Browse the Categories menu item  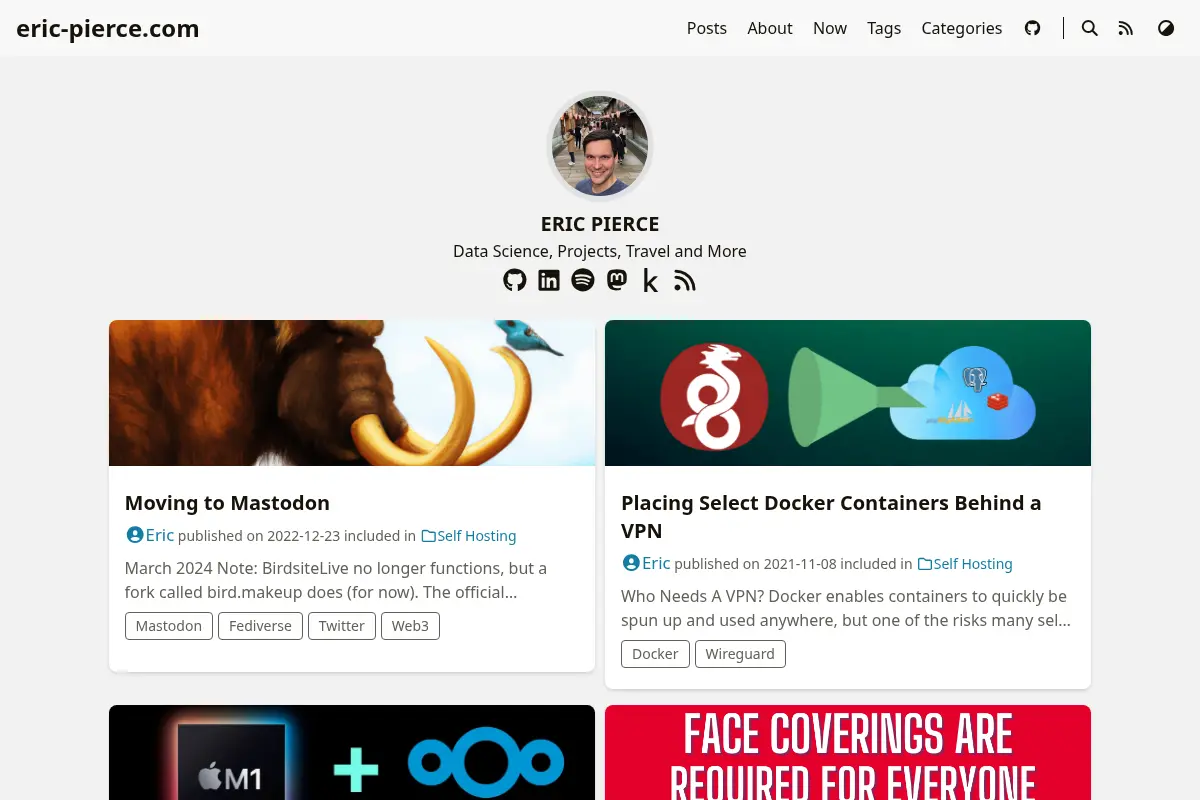tap(962, 28)
